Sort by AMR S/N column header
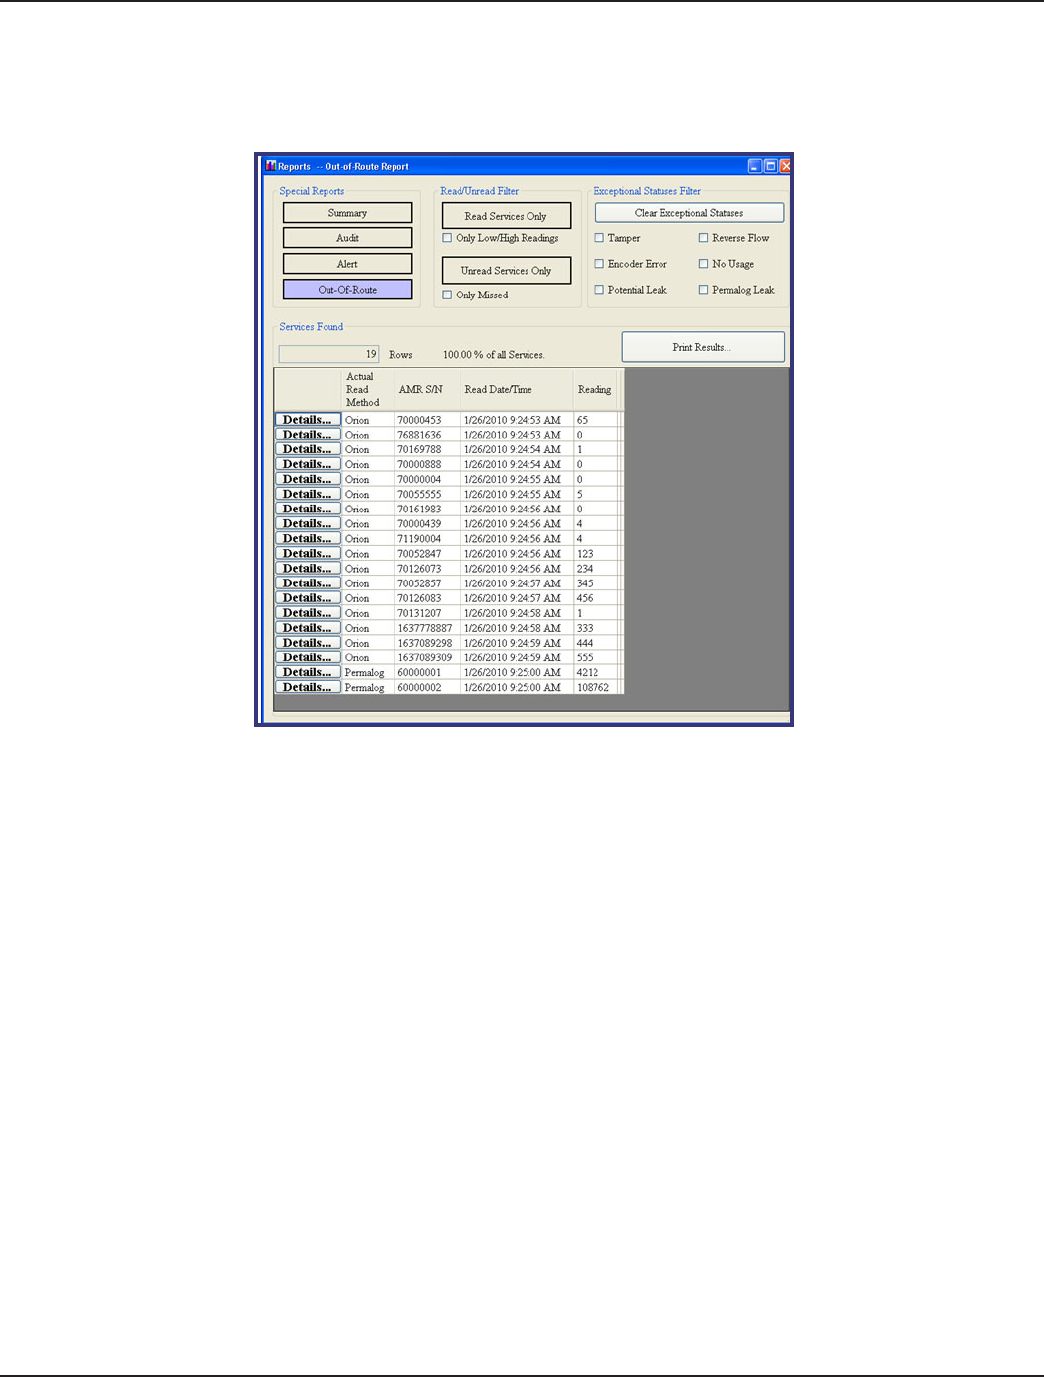The height and width of the screenshot is (1377, 1044). click(x=427, y=390)
